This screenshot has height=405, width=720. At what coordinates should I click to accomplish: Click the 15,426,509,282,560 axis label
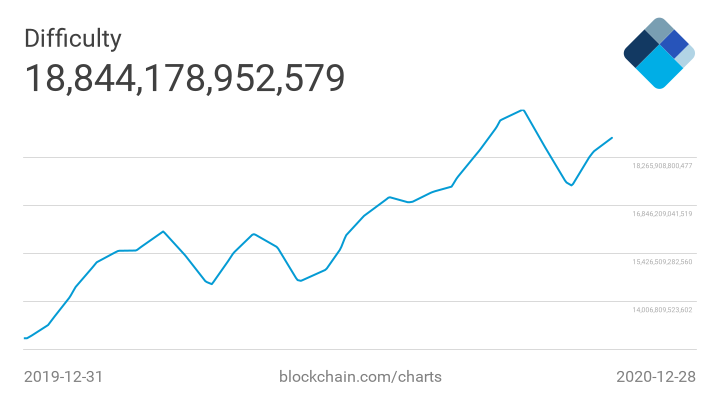pos(662,261)
